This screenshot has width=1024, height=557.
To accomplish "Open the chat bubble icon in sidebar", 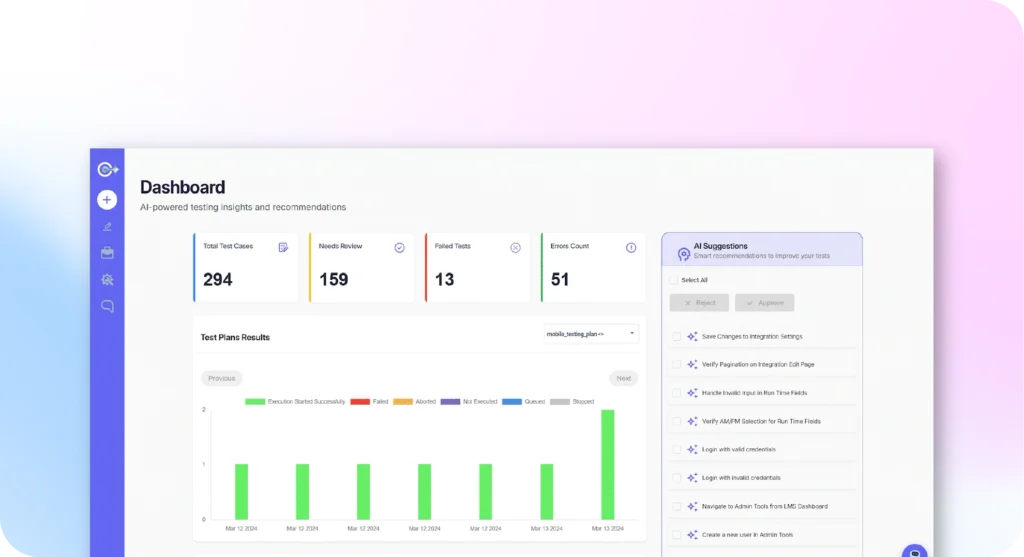I will (x=107, y=306).
